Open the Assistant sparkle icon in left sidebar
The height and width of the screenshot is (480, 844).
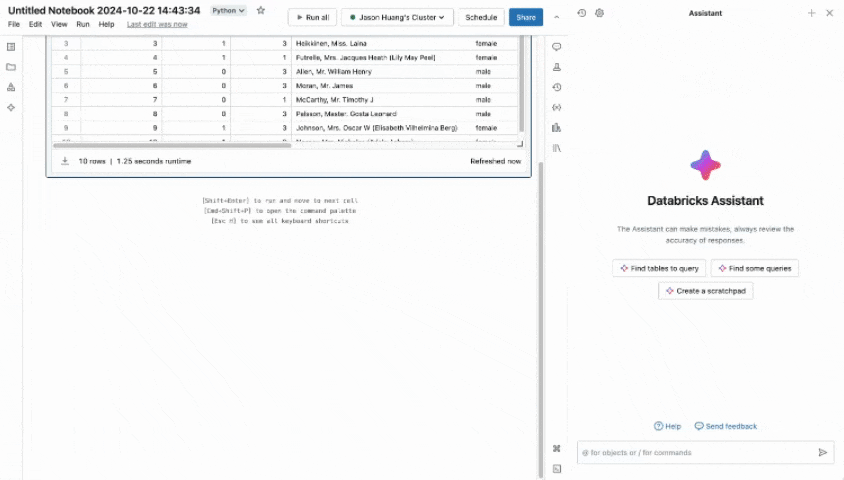point(11,108)
